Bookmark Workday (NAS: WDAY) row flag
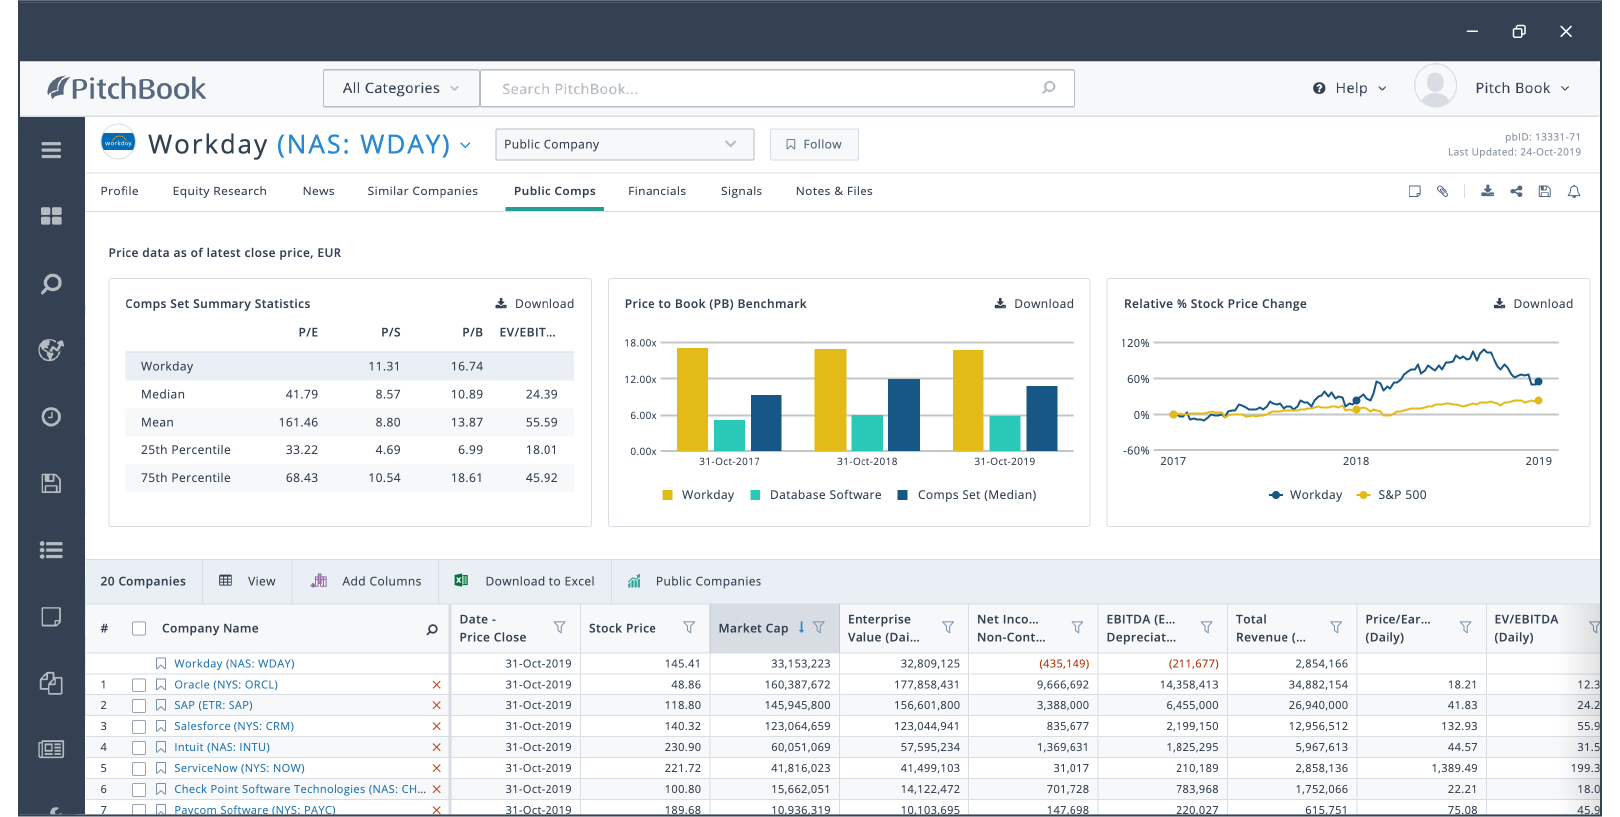This screenshot has height=817, width=1620. [161, 663]
